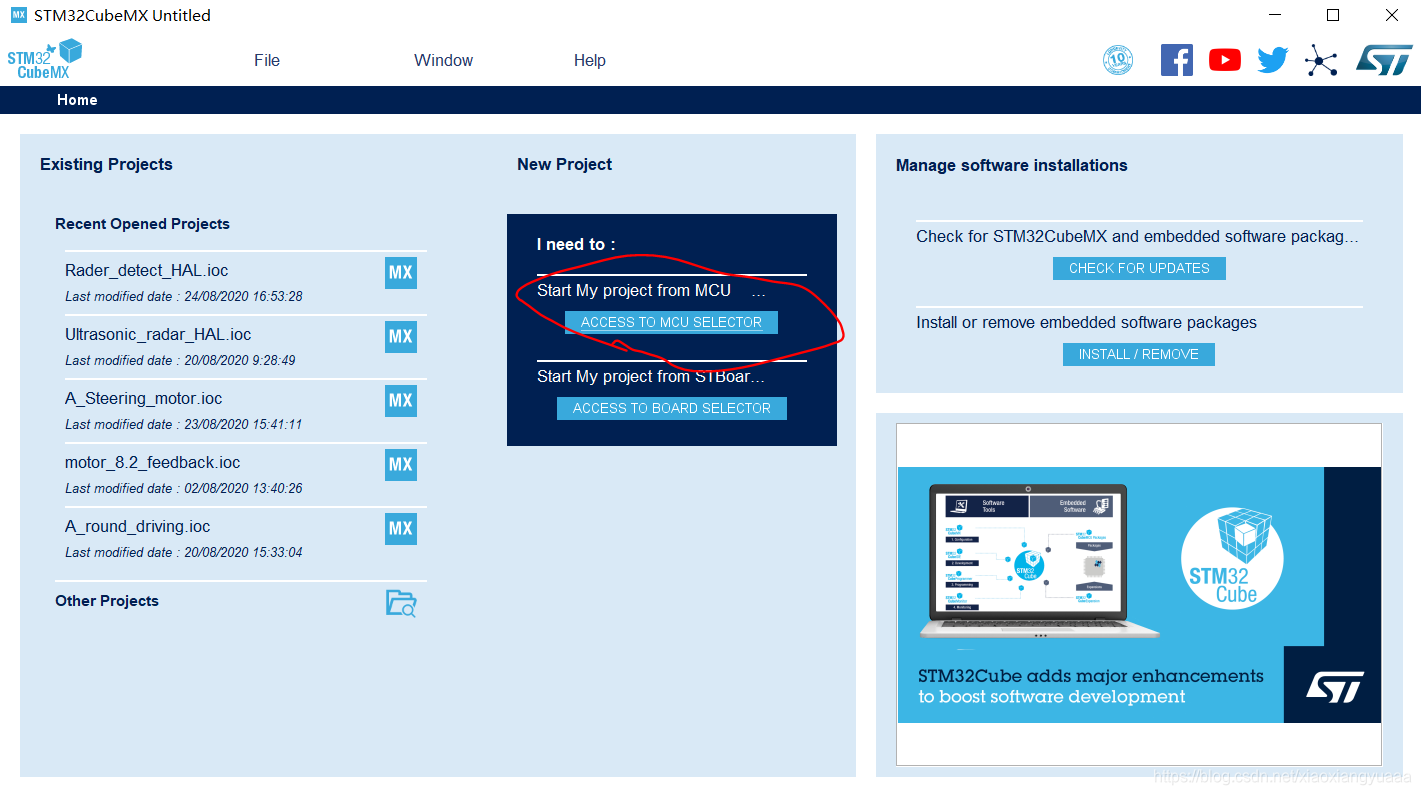The image size is (1421, 795).
Task: Click 'Install or remove embedded software packages' text
Action: point(1087,323)
